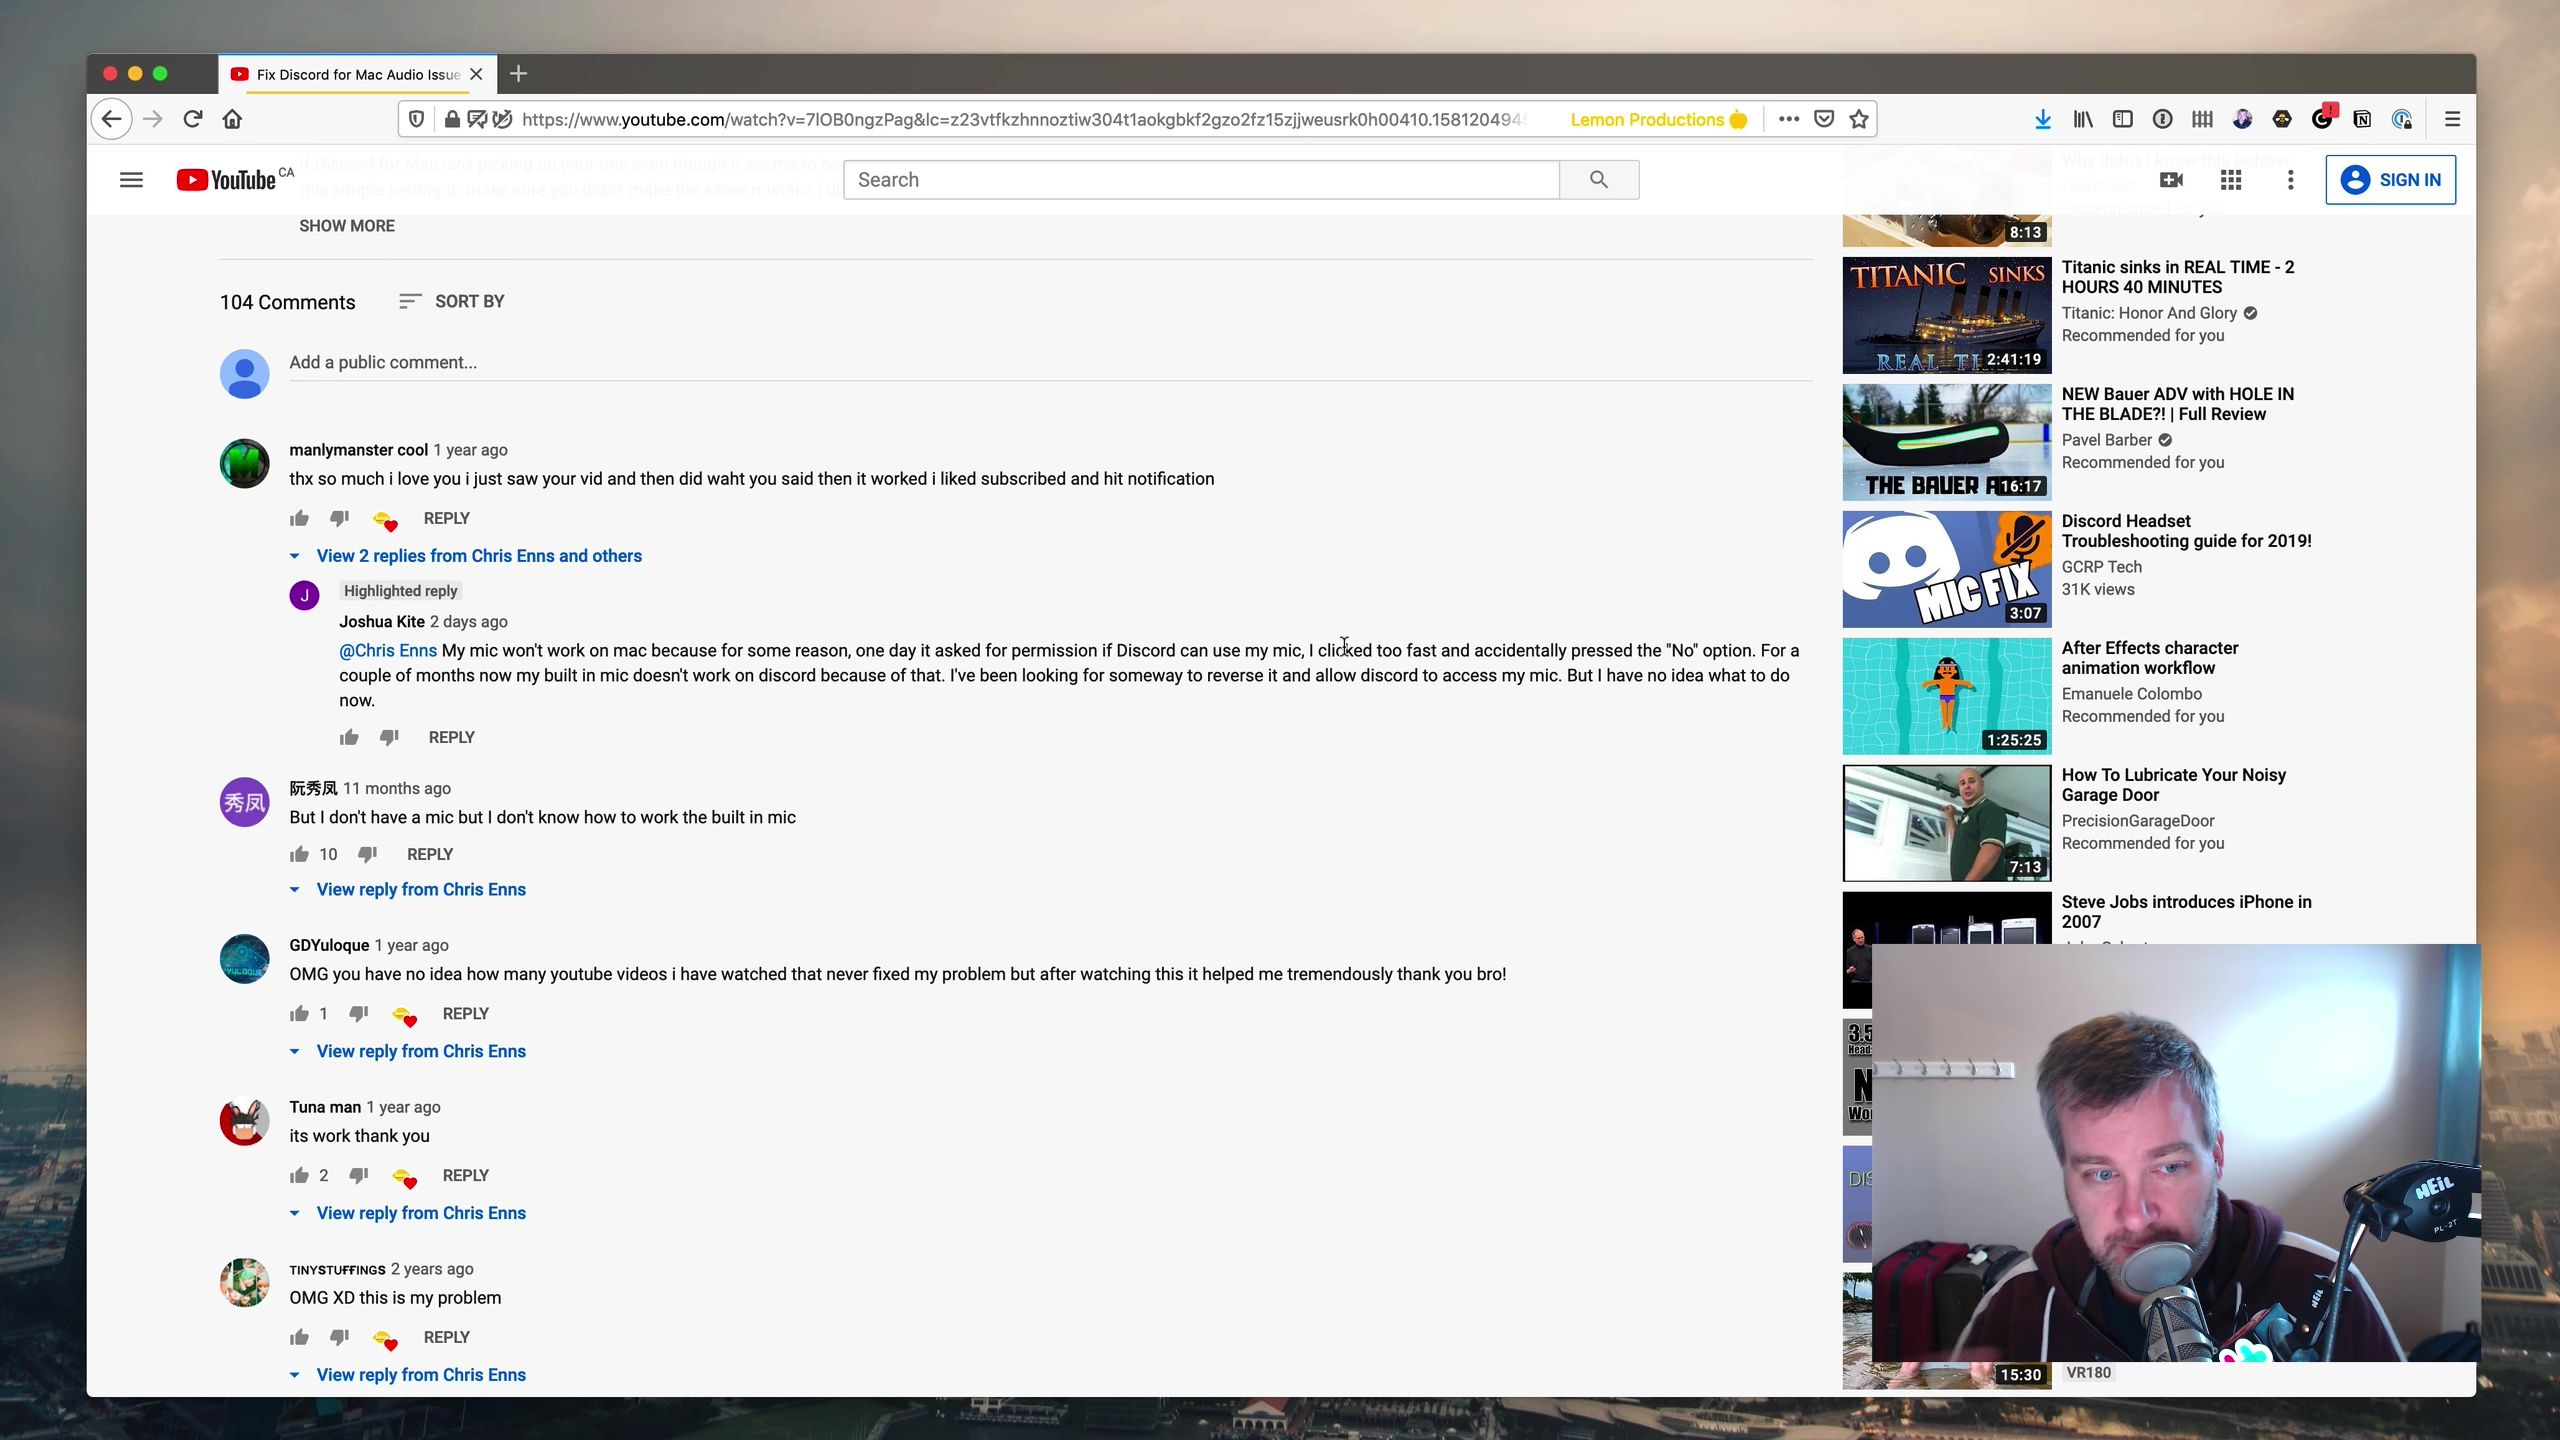Open new browser tab with plus button

point(518,74)
